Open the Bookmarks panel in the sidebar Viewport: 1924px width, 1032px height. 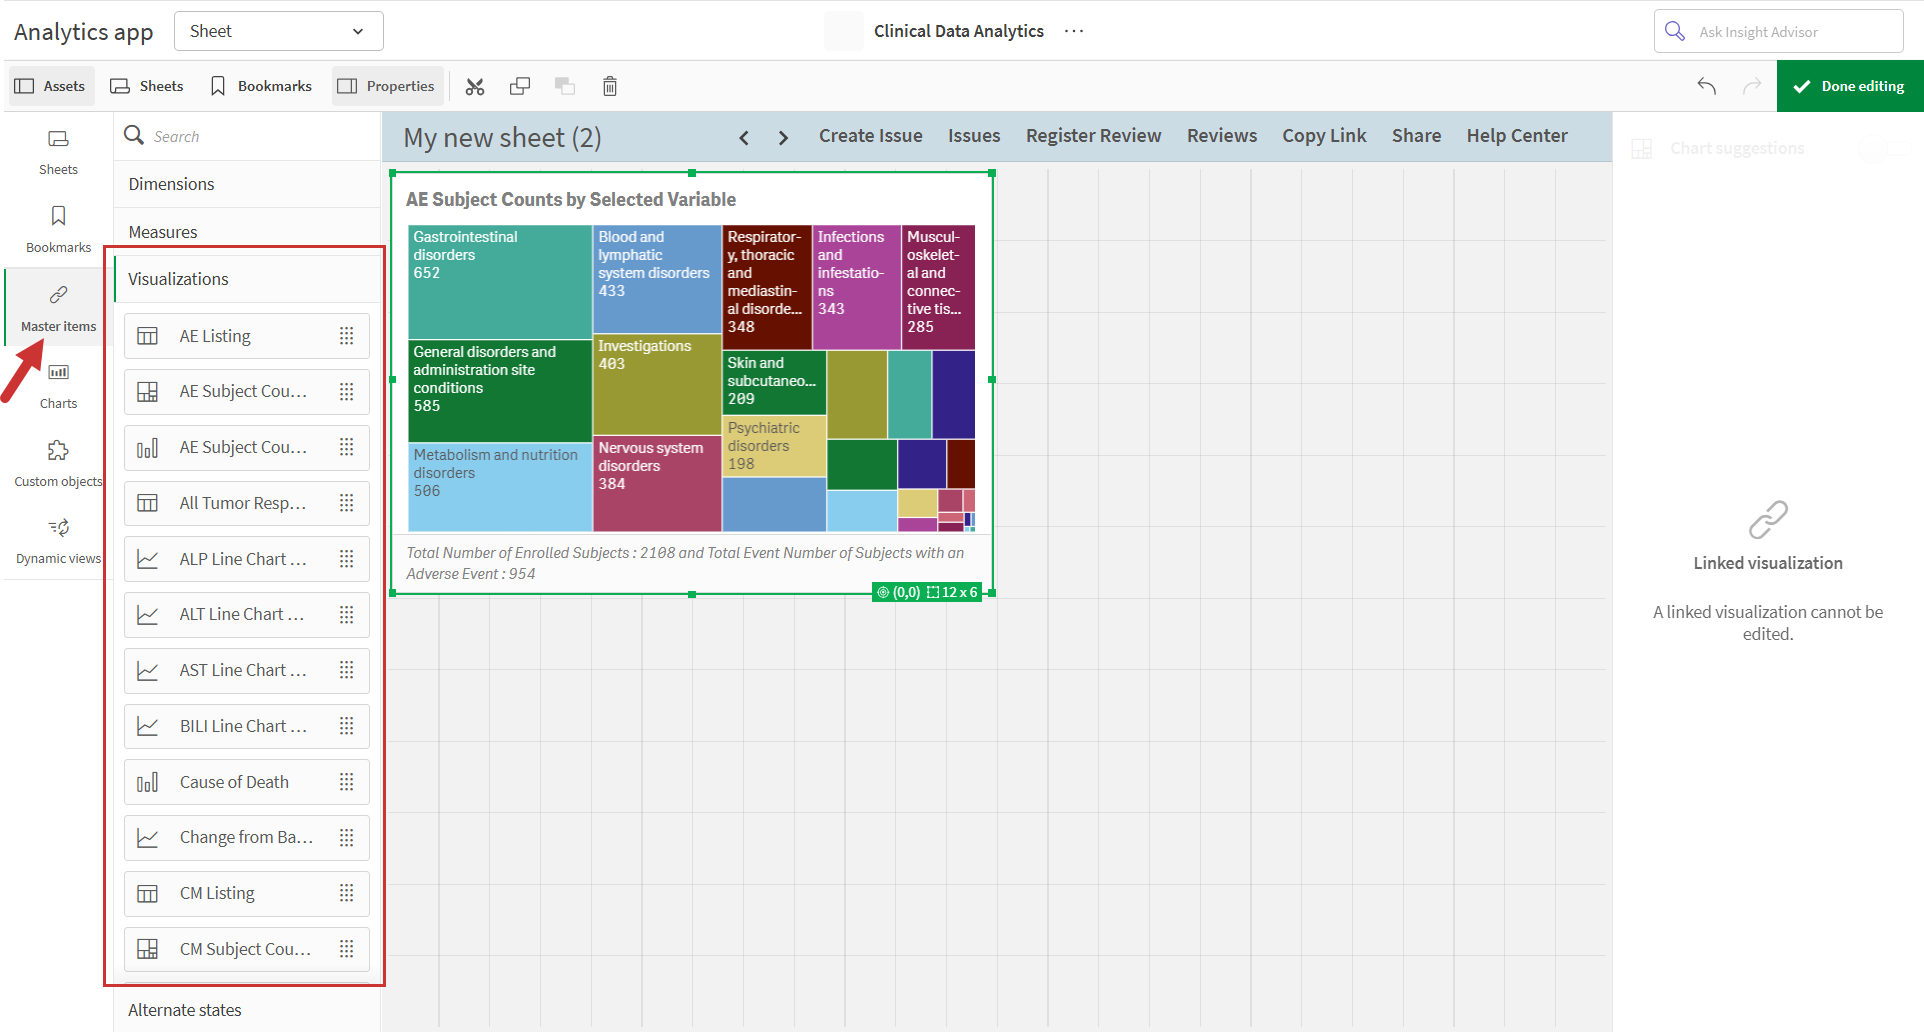pyautogui.click(x=58, y=229)
